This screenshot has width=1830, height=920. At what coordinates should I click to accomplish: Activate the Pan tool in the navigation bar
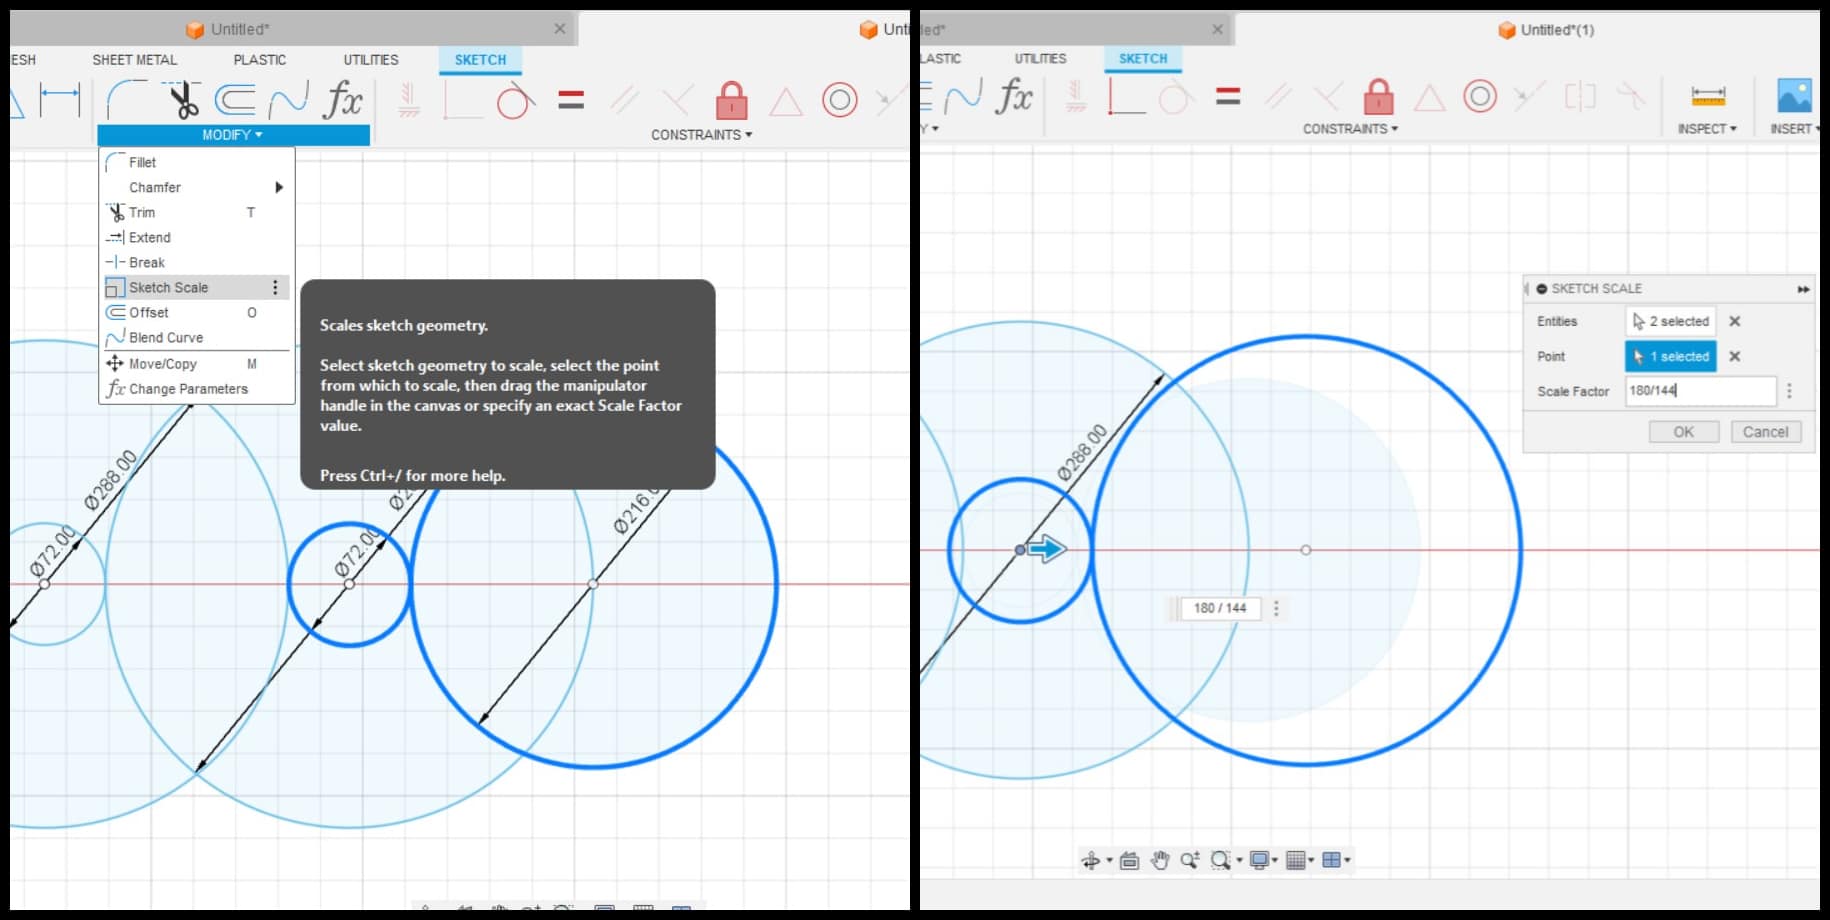pyautogui.click(x=1160, y=859)
